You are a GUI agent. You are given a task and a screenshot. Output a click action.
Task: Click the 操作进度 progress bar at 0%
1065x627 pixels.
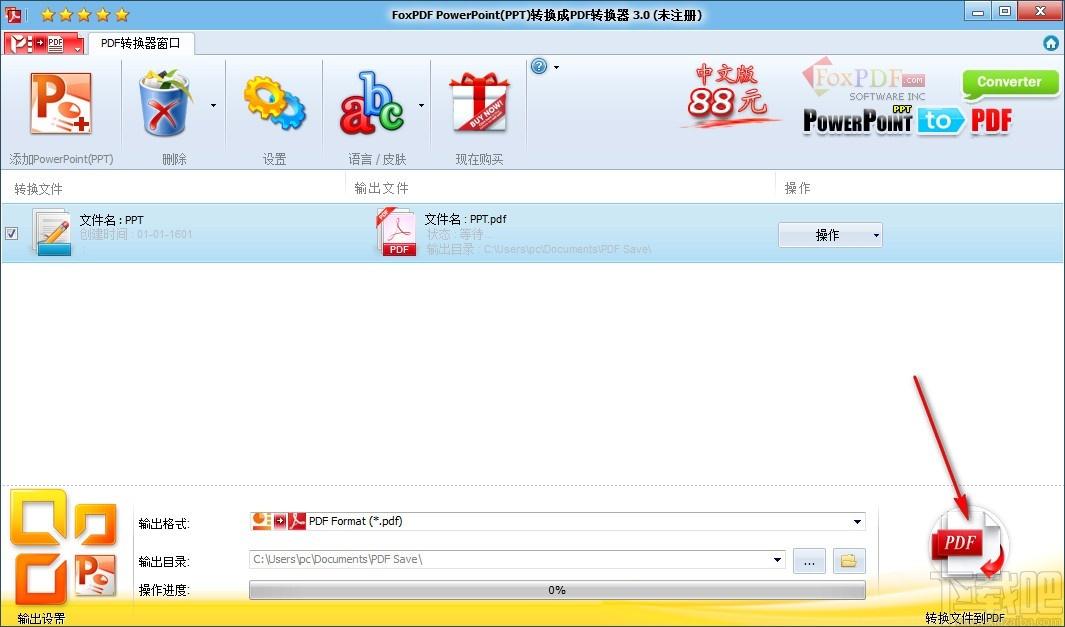click(x=557, y=590)
